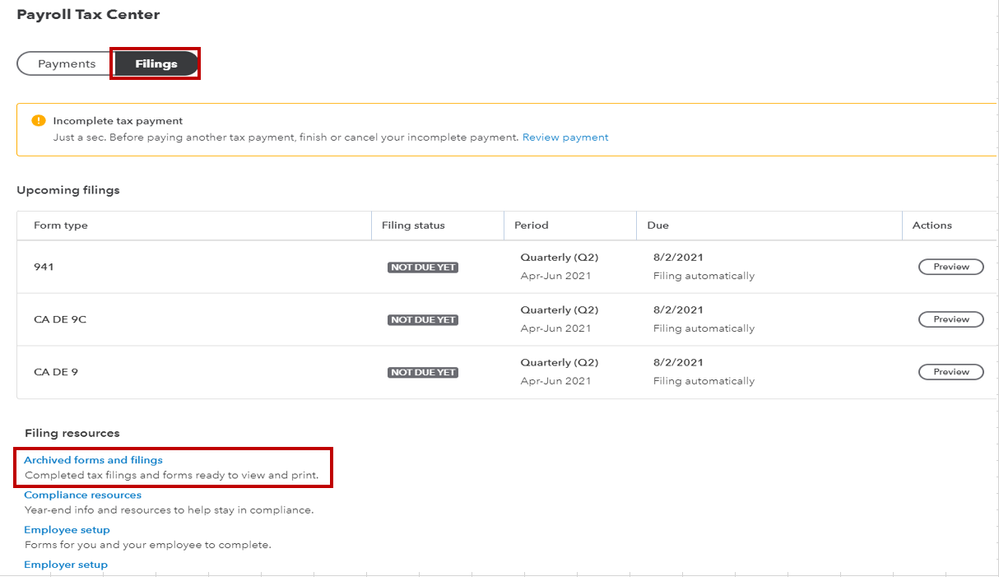Click the Due column header

click(658, 225)
